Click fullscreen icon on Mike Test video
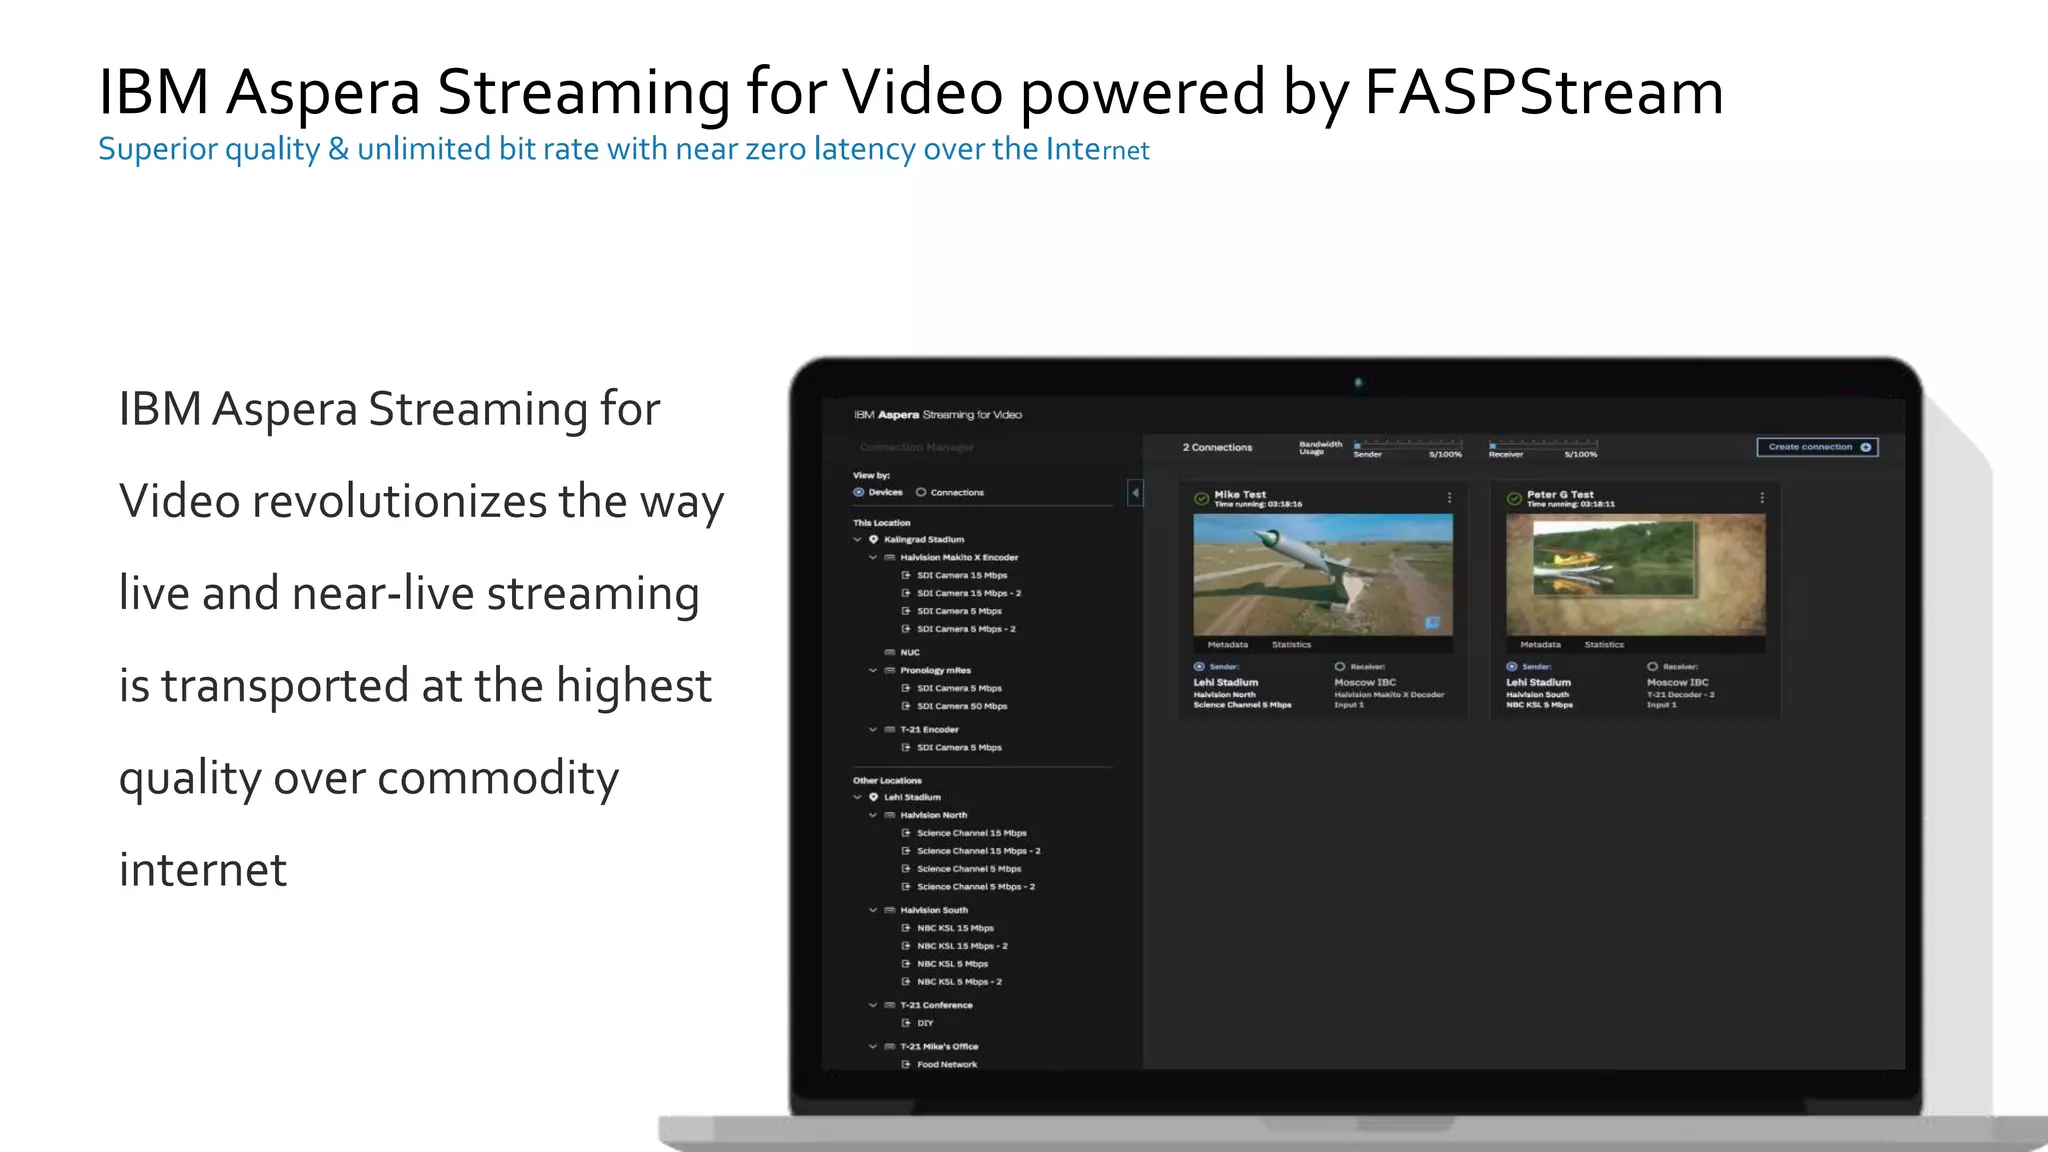The width and height of the screenshot is (2048, 1152). tap(1432, 623)
